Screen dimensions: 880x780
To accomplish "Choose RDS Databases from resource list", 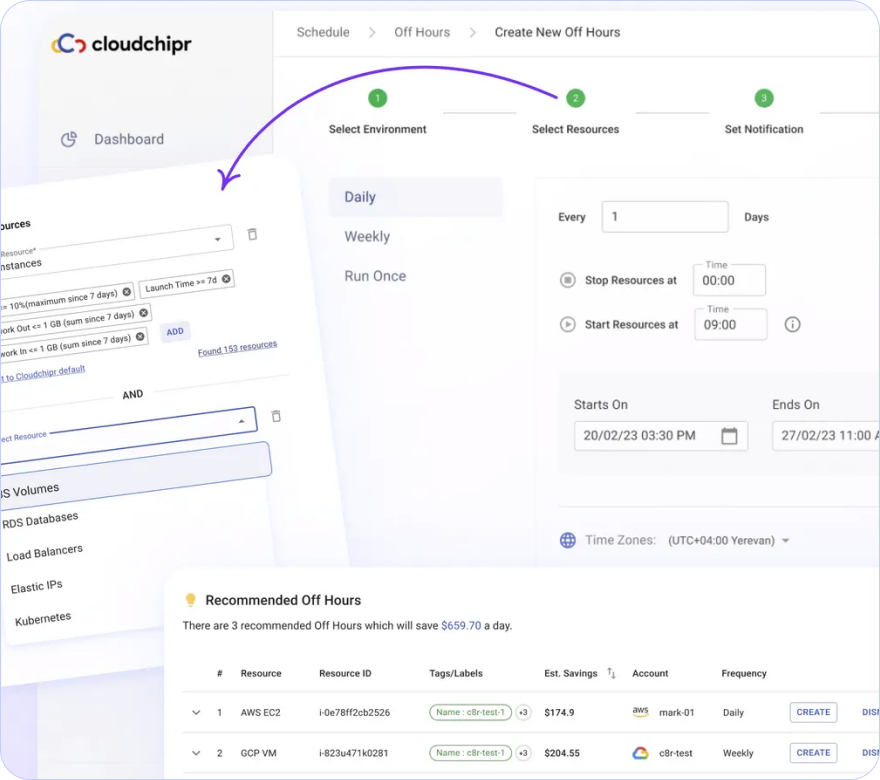I will coord(40,520).
